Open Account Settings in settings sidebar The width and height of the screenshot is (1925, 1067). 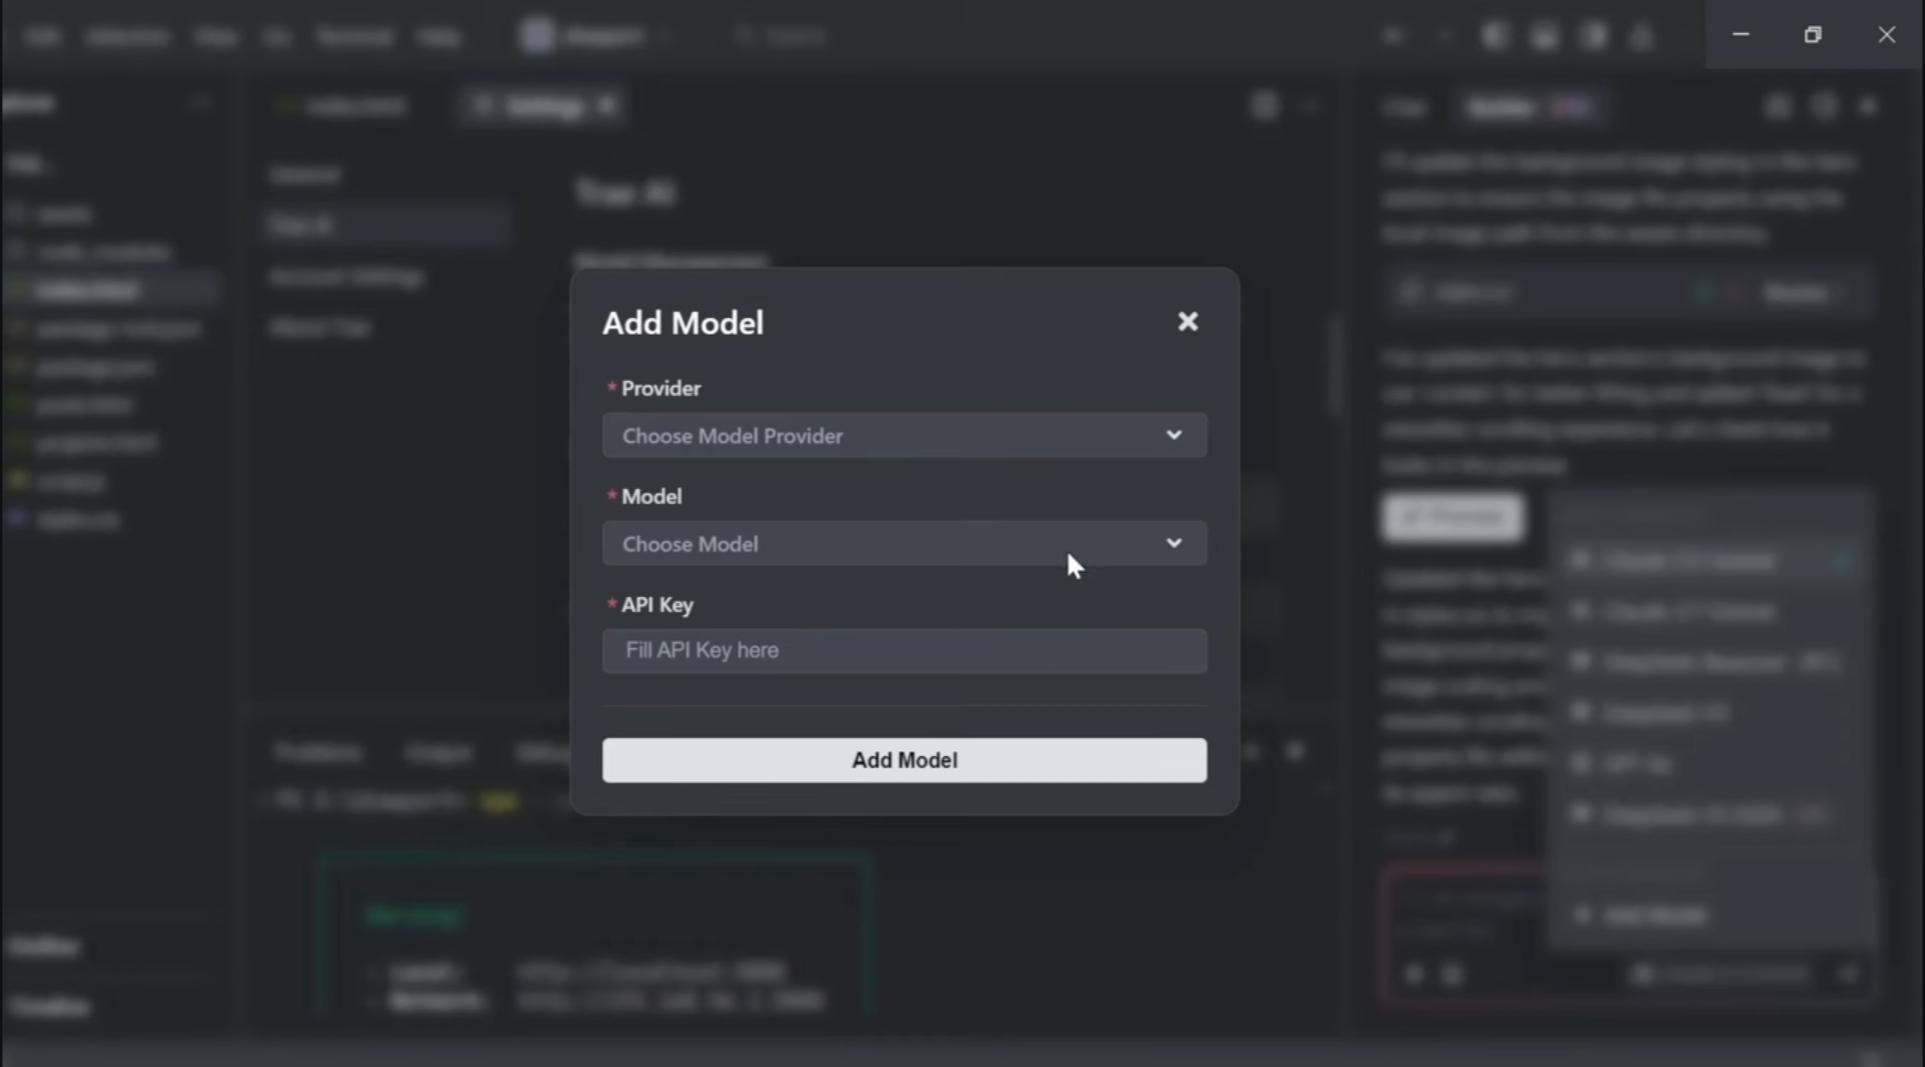click(x=346, y=277)
